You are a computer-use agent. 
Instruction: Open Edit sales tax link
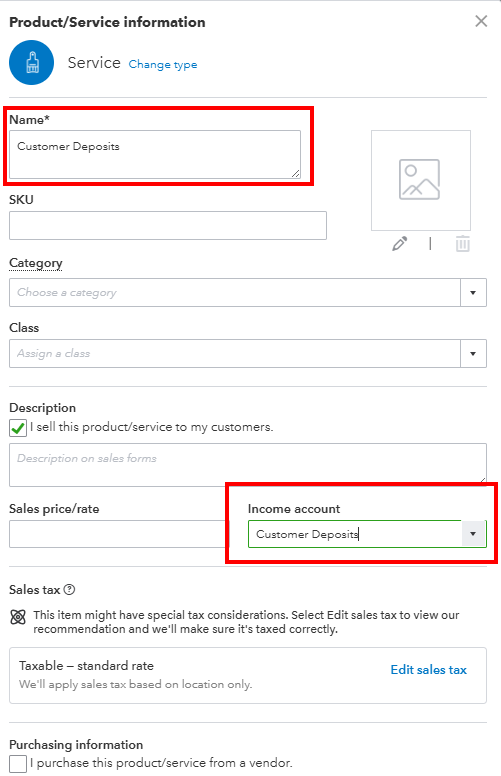(x=429, y=670)
